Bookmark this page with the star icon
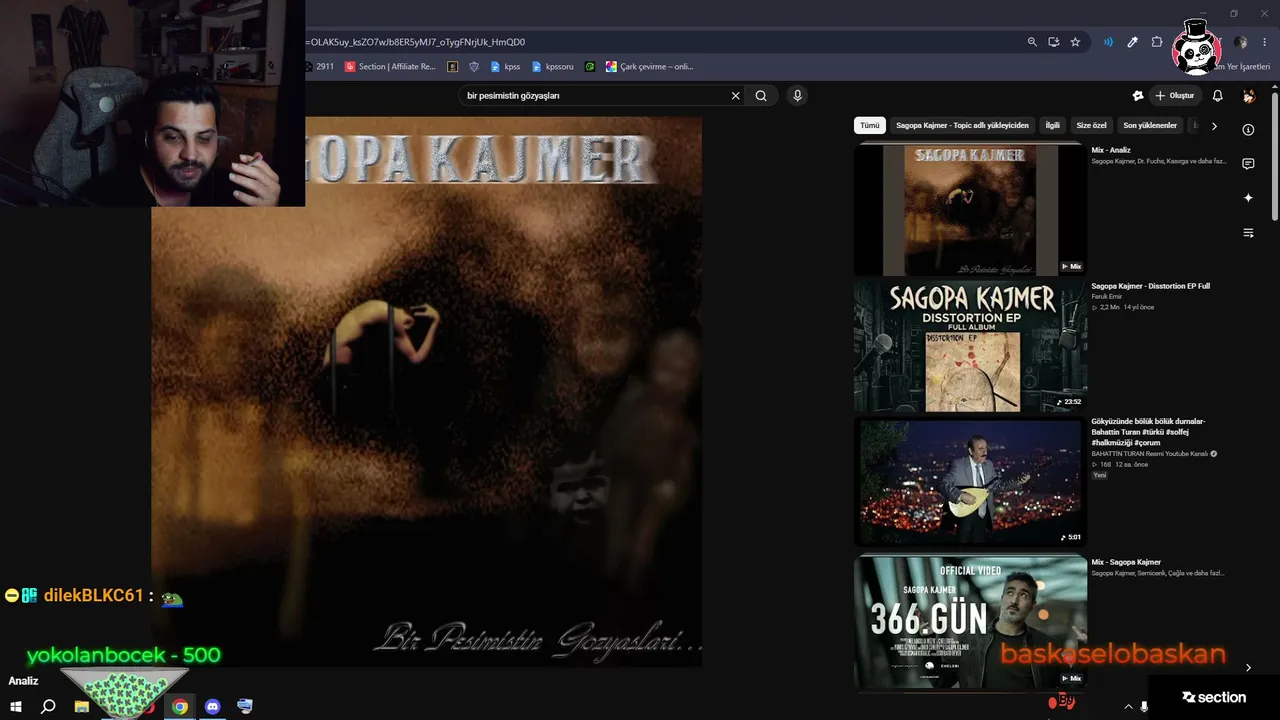The height and width of the screenshot is (720, 1280). (1075, 42)
